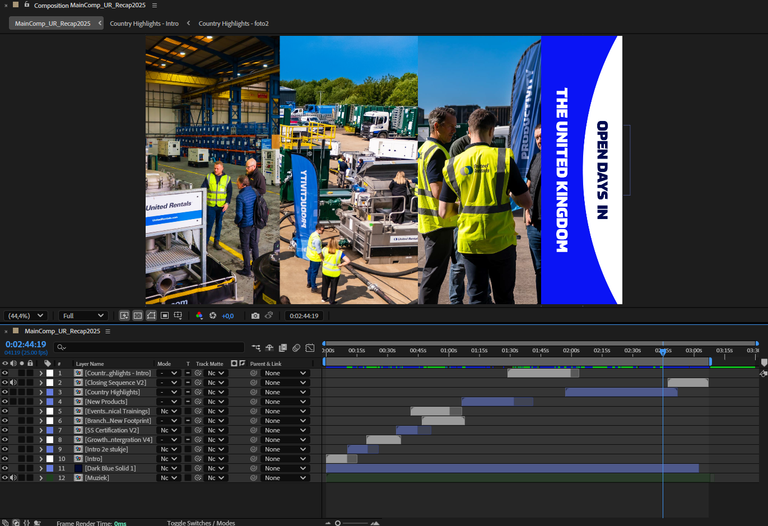This screenshot has width=768, height=526.
Task: Click the Reset Exposure icon
Action: 212,315
